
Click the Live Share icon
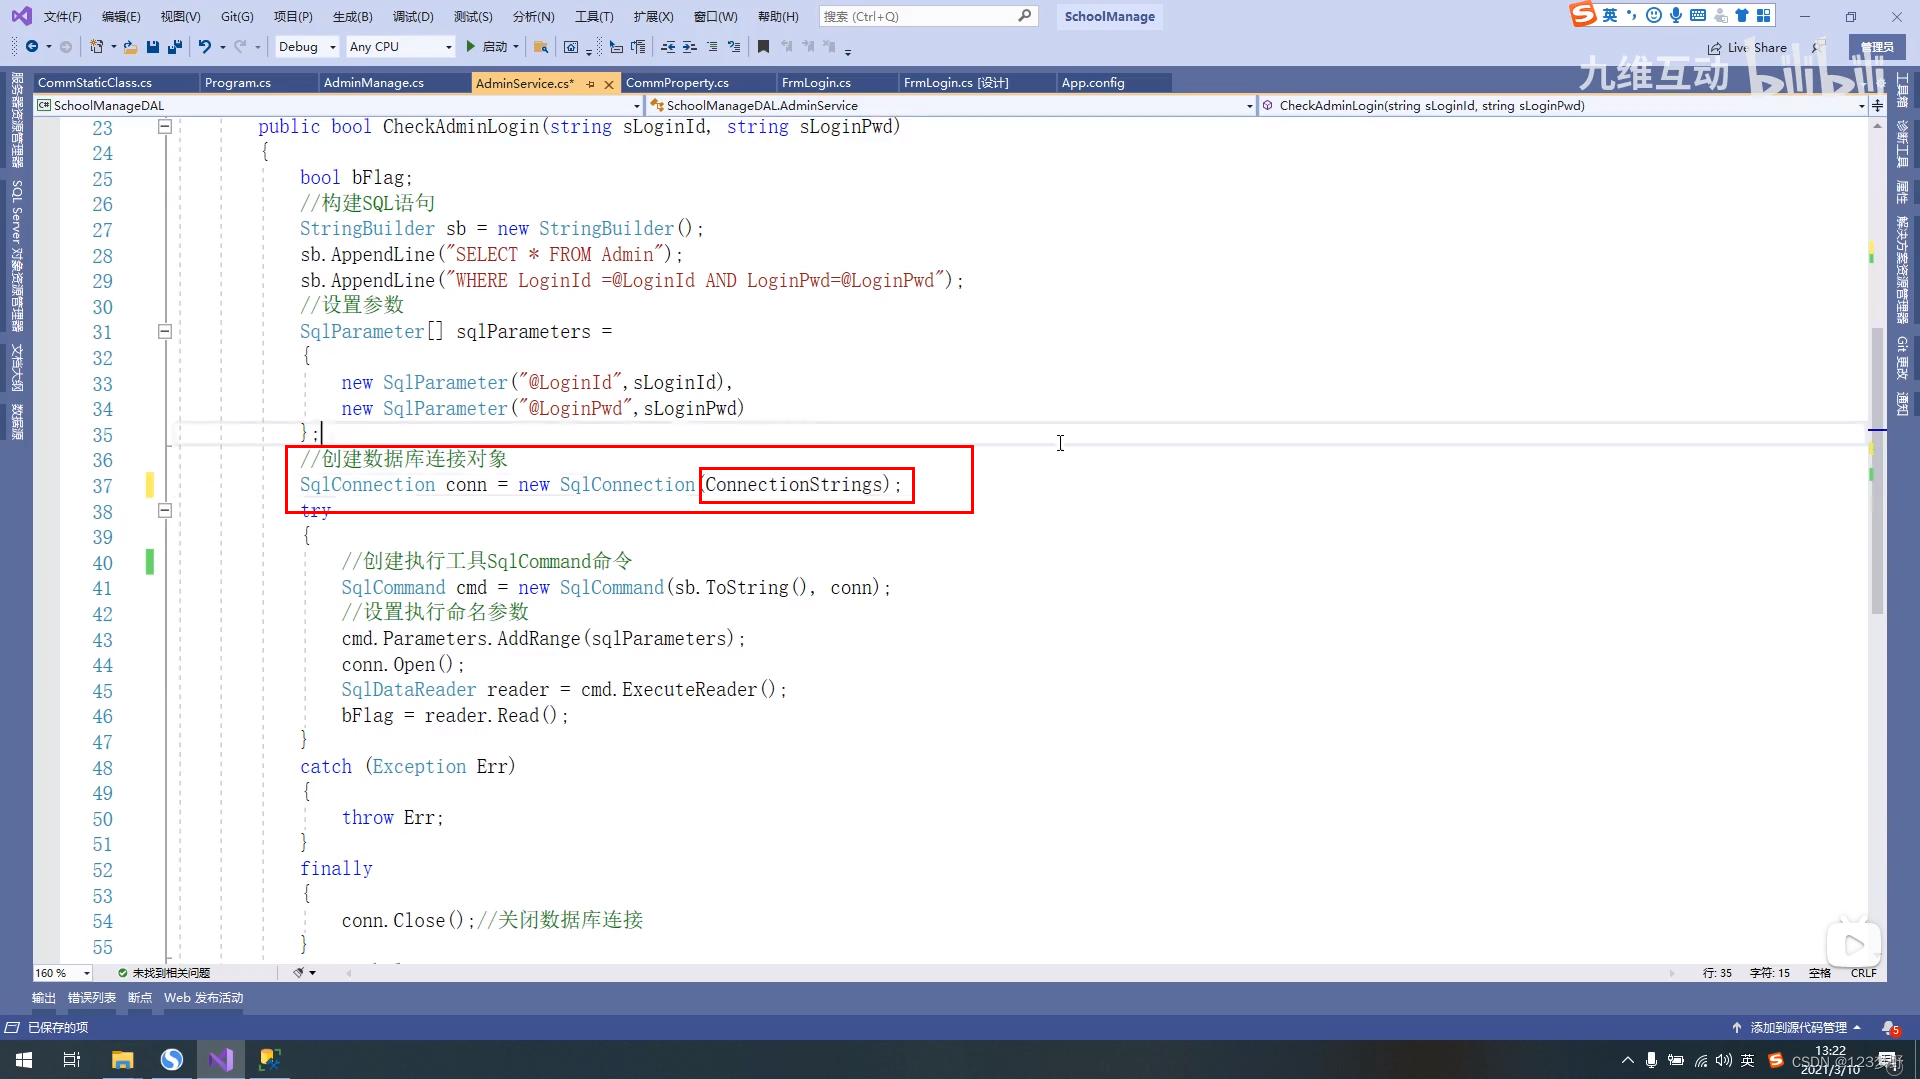pyautogui.click(x=1714, y=48)
